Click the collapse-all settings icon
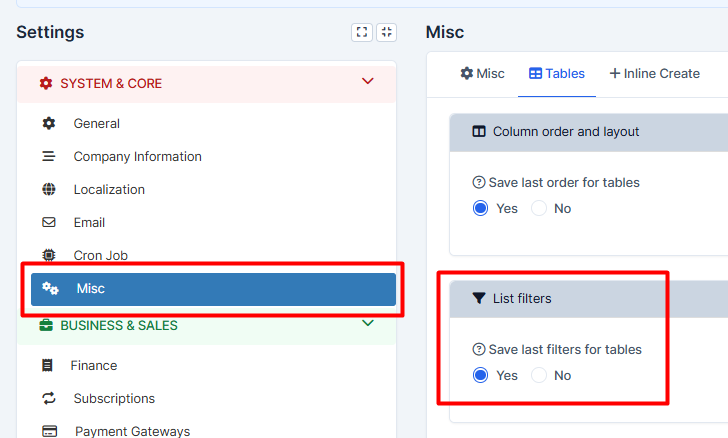728x438 pixels. click(386, 33)
